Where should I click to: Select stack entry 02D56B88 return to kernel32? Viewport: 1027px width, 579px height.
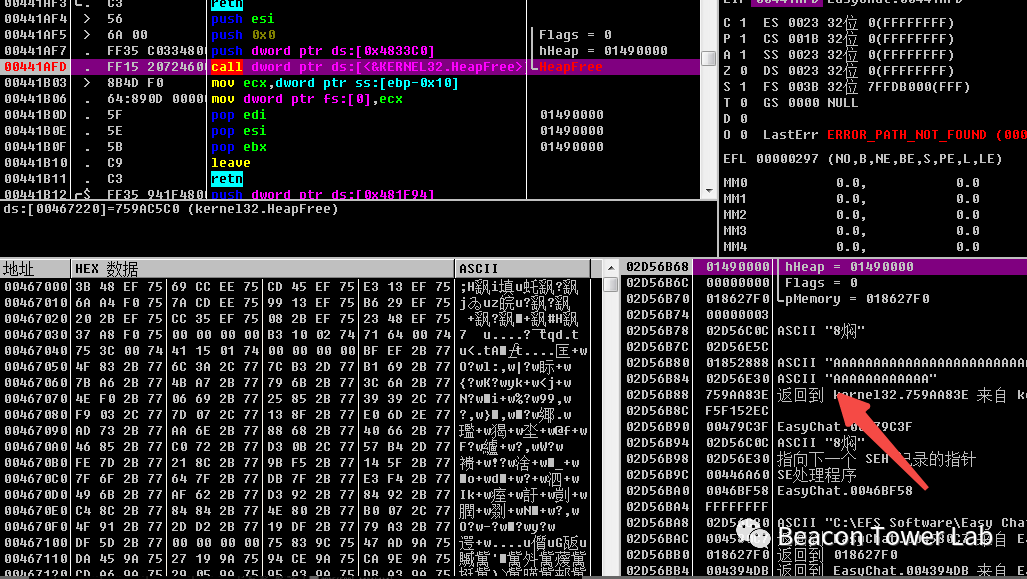pyautogui.click(x=824, y=395)
